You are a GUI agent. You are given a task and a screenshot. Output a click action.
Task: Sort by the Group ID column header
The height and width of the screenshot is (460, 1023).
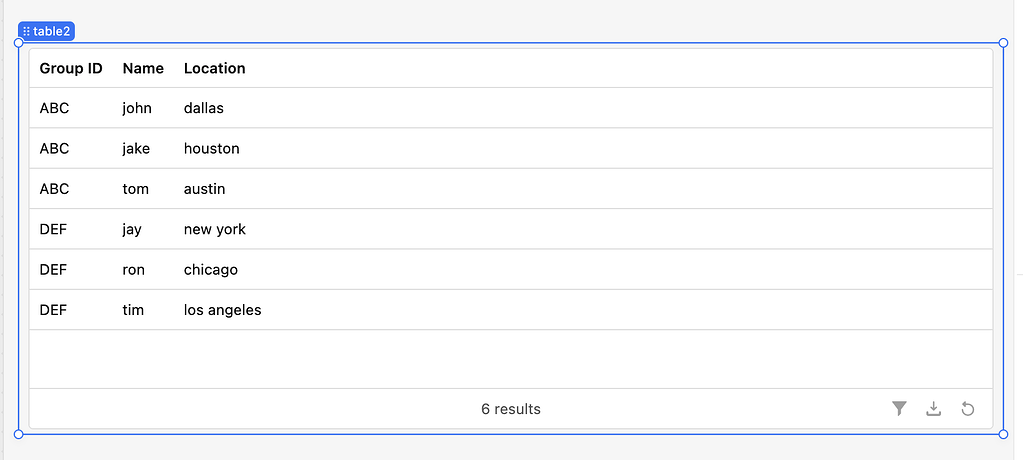71,68
